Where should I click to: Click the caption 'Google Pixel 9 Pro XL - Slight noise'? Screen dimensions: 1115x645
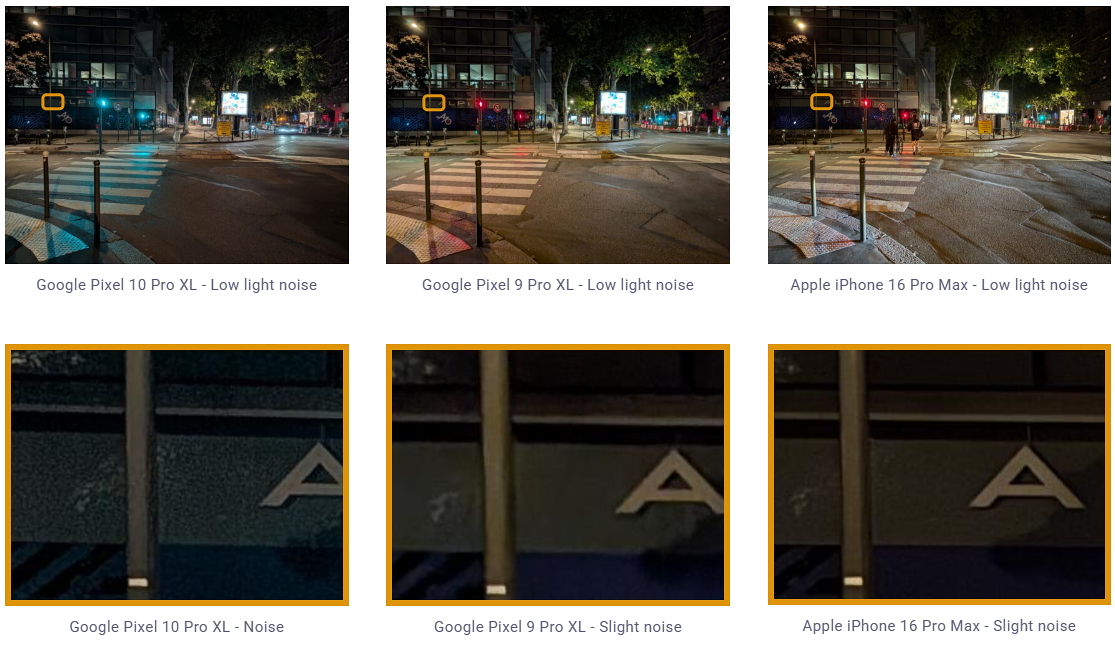(558, 627)
